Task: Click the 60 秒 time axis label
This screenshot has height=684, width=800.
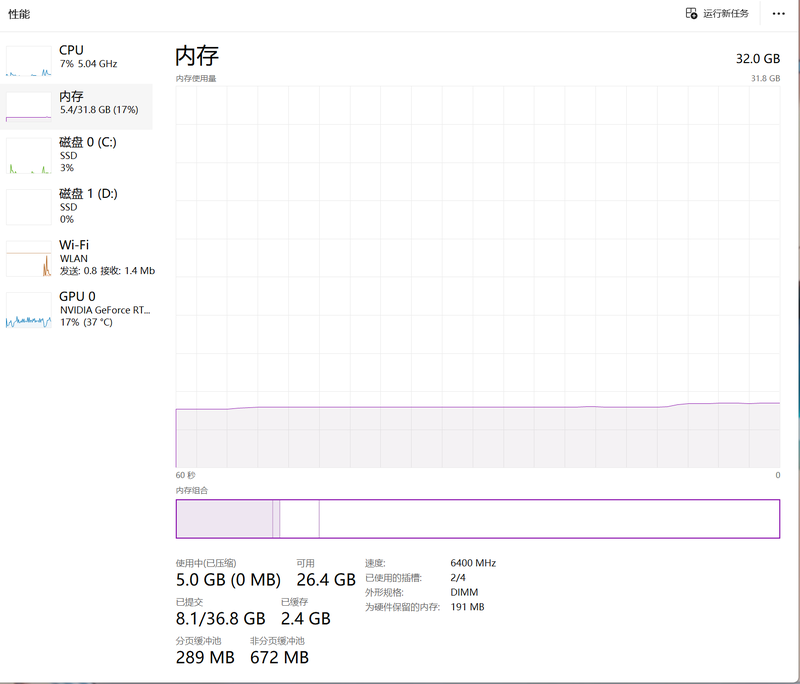Action: click(185, 475)
